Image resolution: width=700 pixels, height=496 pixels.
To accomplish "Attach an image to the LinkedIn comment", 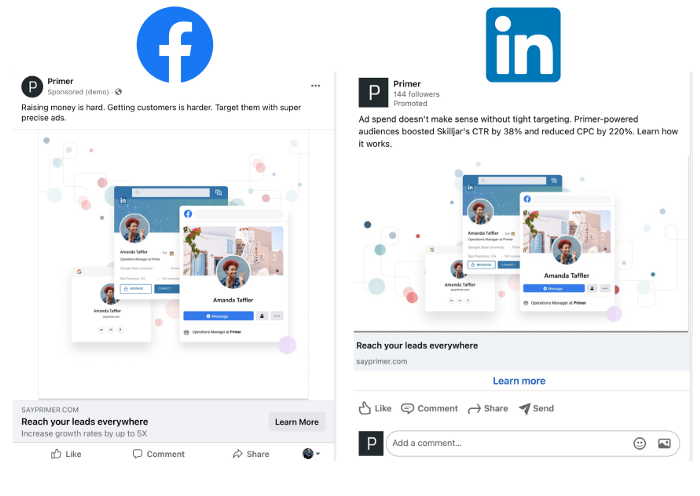I will pos(664,443).
